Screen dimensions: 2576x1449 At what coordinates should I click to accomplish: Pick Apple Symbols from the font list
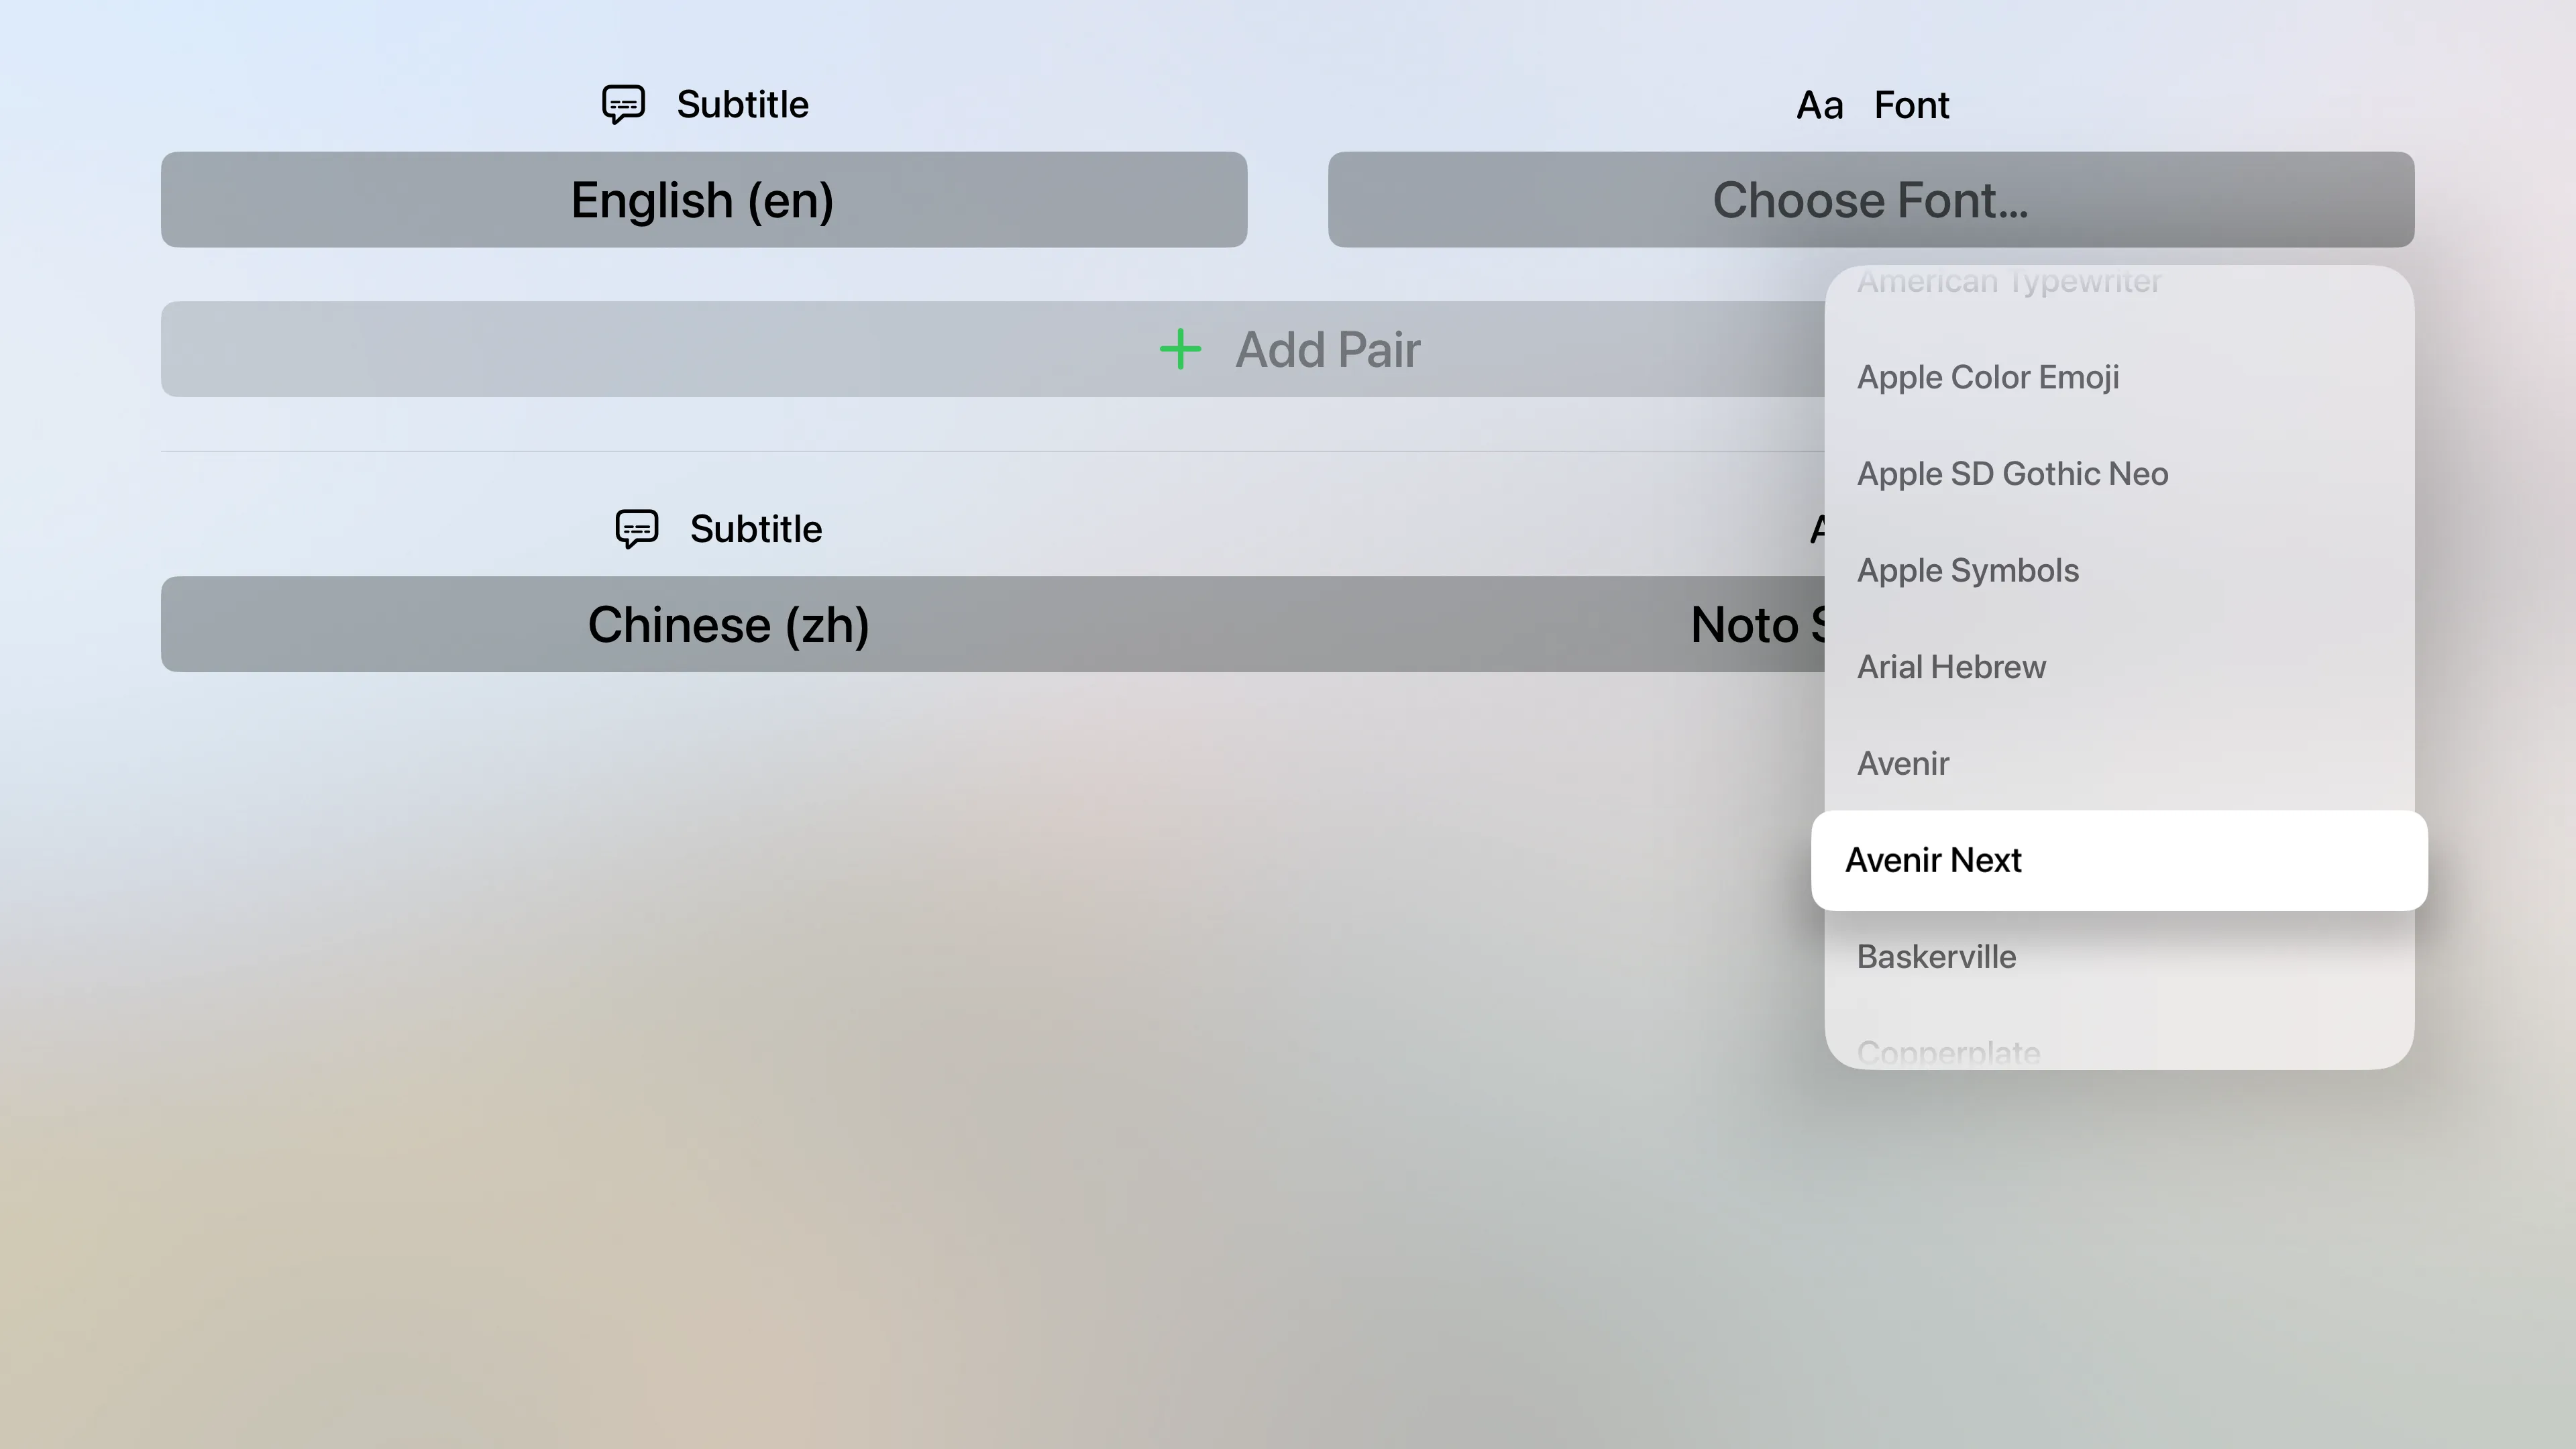[x=1967, y=571]
